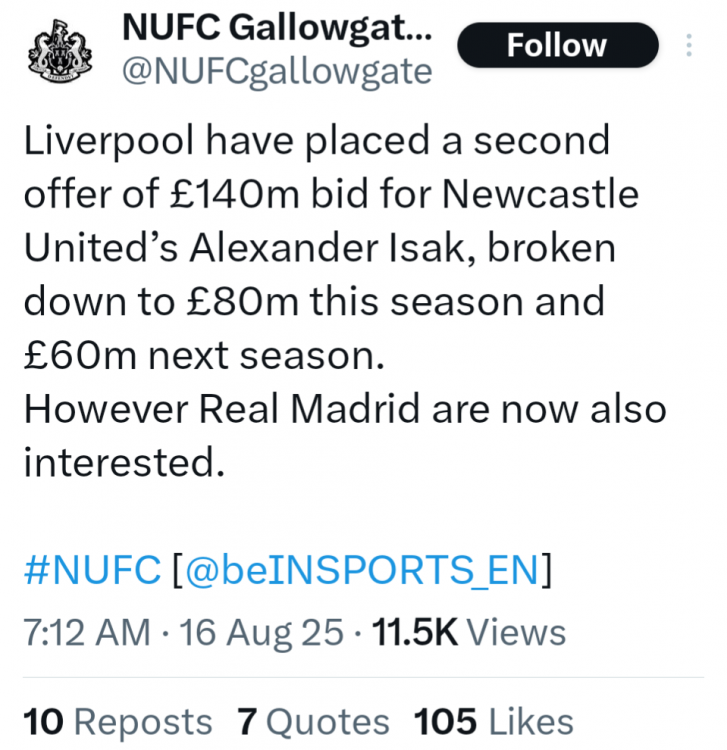Click the 7:12 AM timestamp

85,632
